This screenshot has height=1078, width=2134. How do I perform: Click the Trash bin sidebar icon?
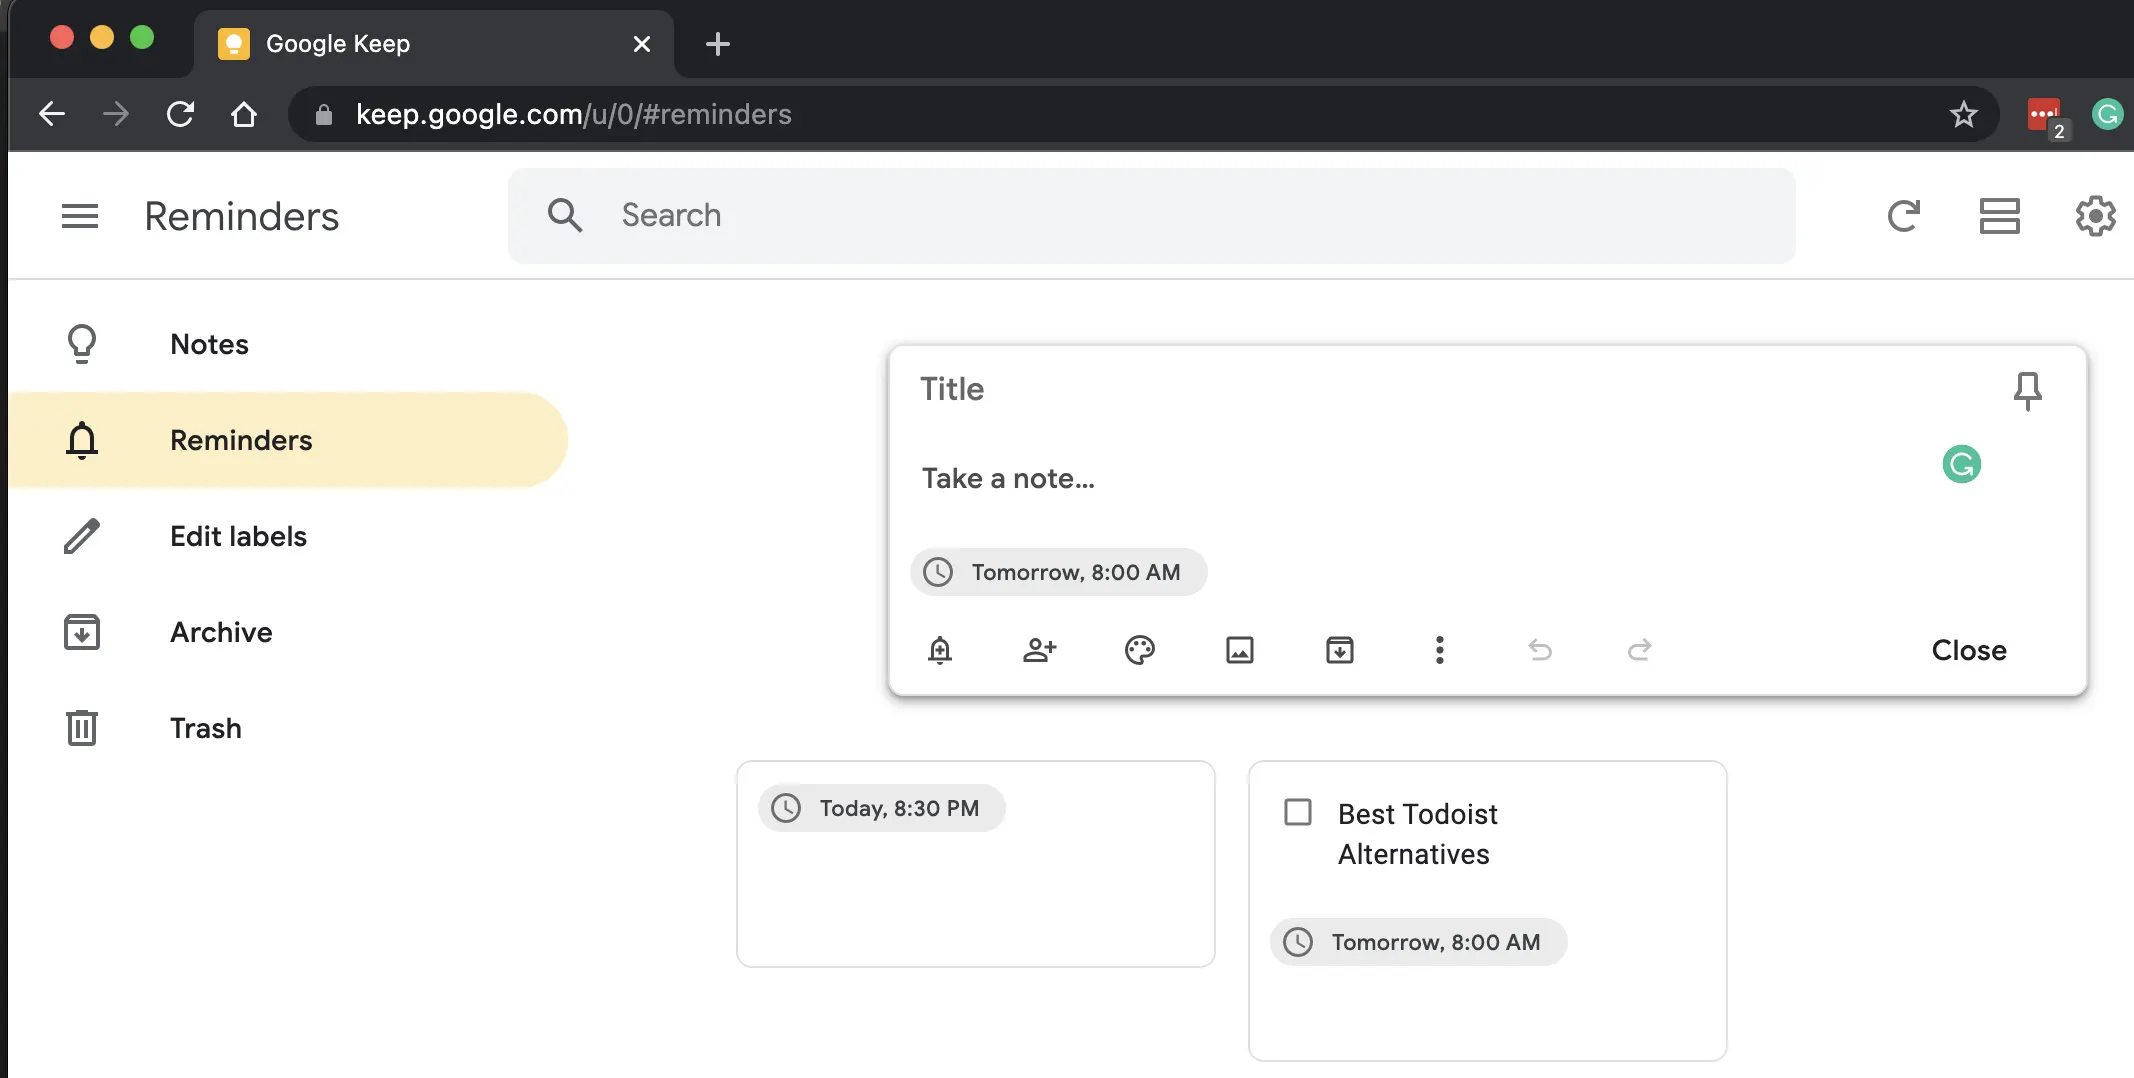tap(82, 728)
